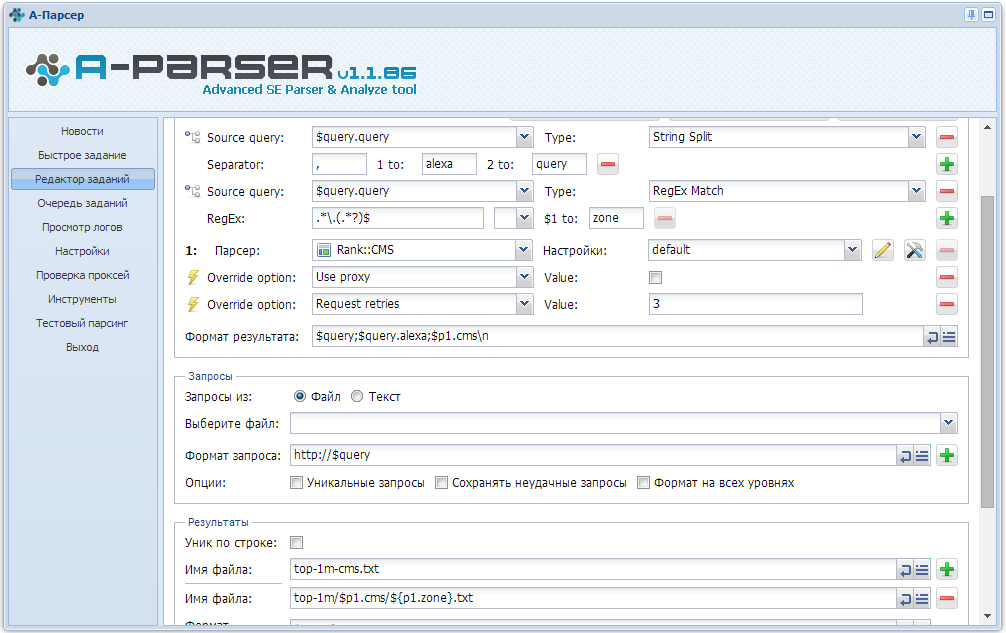Expand the first Source query $query.query dropdown
1006x633 pixels.
[524, 137]
